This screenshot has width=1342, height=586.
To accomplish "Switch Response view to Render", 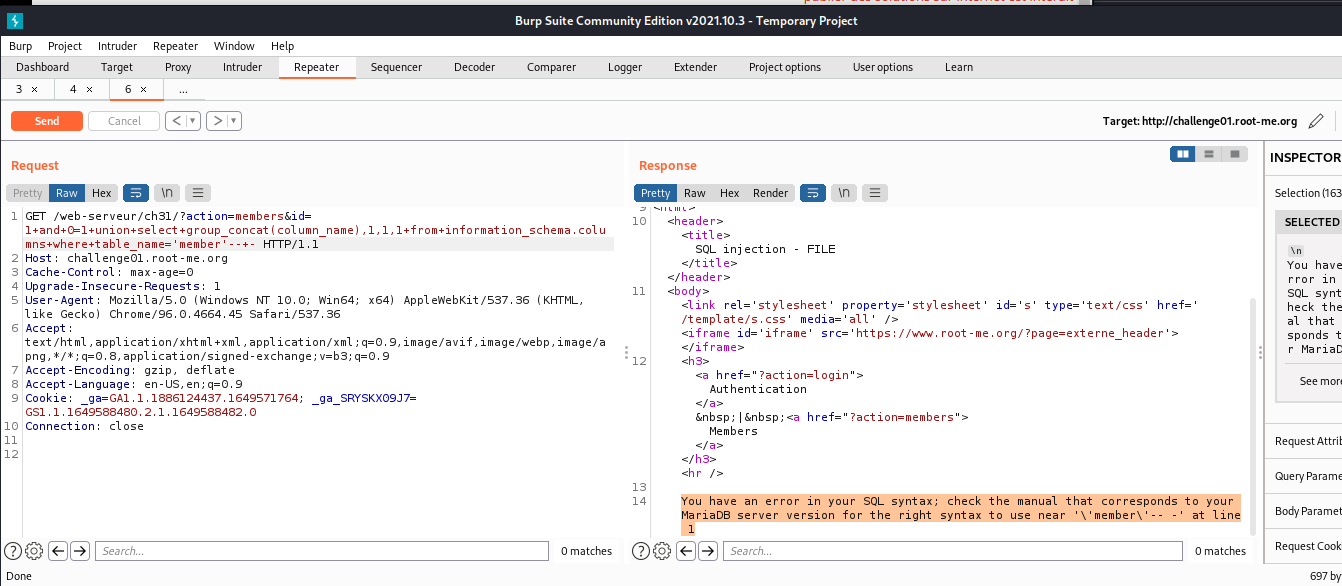I will tap(770, 193).
